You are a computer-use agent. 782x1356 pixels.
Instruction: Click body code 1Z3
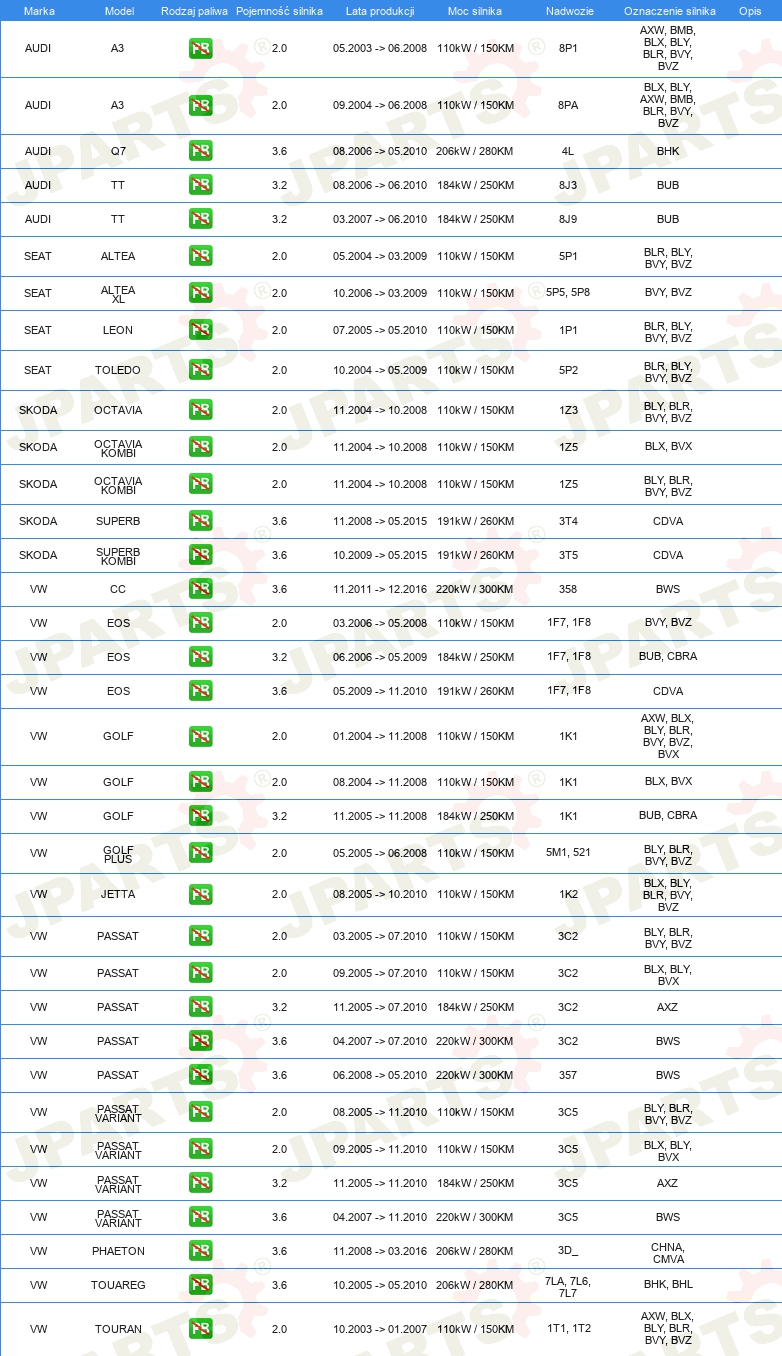(568, 410)
